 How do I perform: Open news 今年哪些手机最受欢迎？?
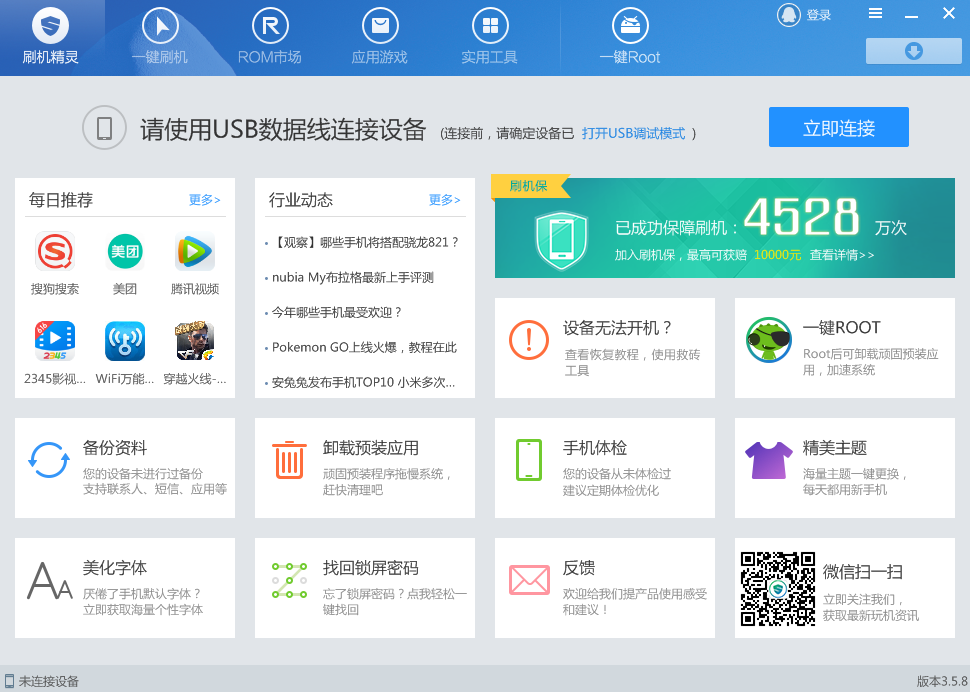(337, 313)
